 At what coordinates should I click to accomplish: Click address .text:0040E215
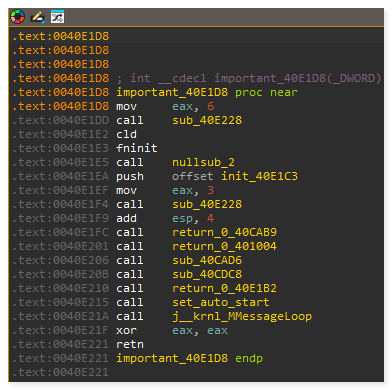[x=60, y=302]
